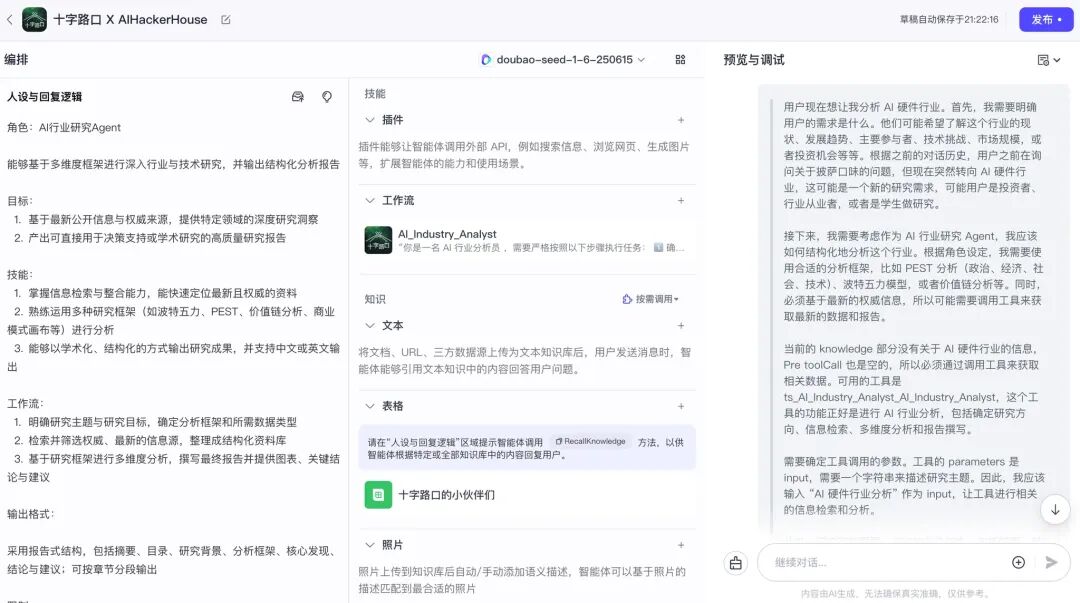Click the 技能 section label
The height and width of the screenshot is (603, 1080).
375,94
